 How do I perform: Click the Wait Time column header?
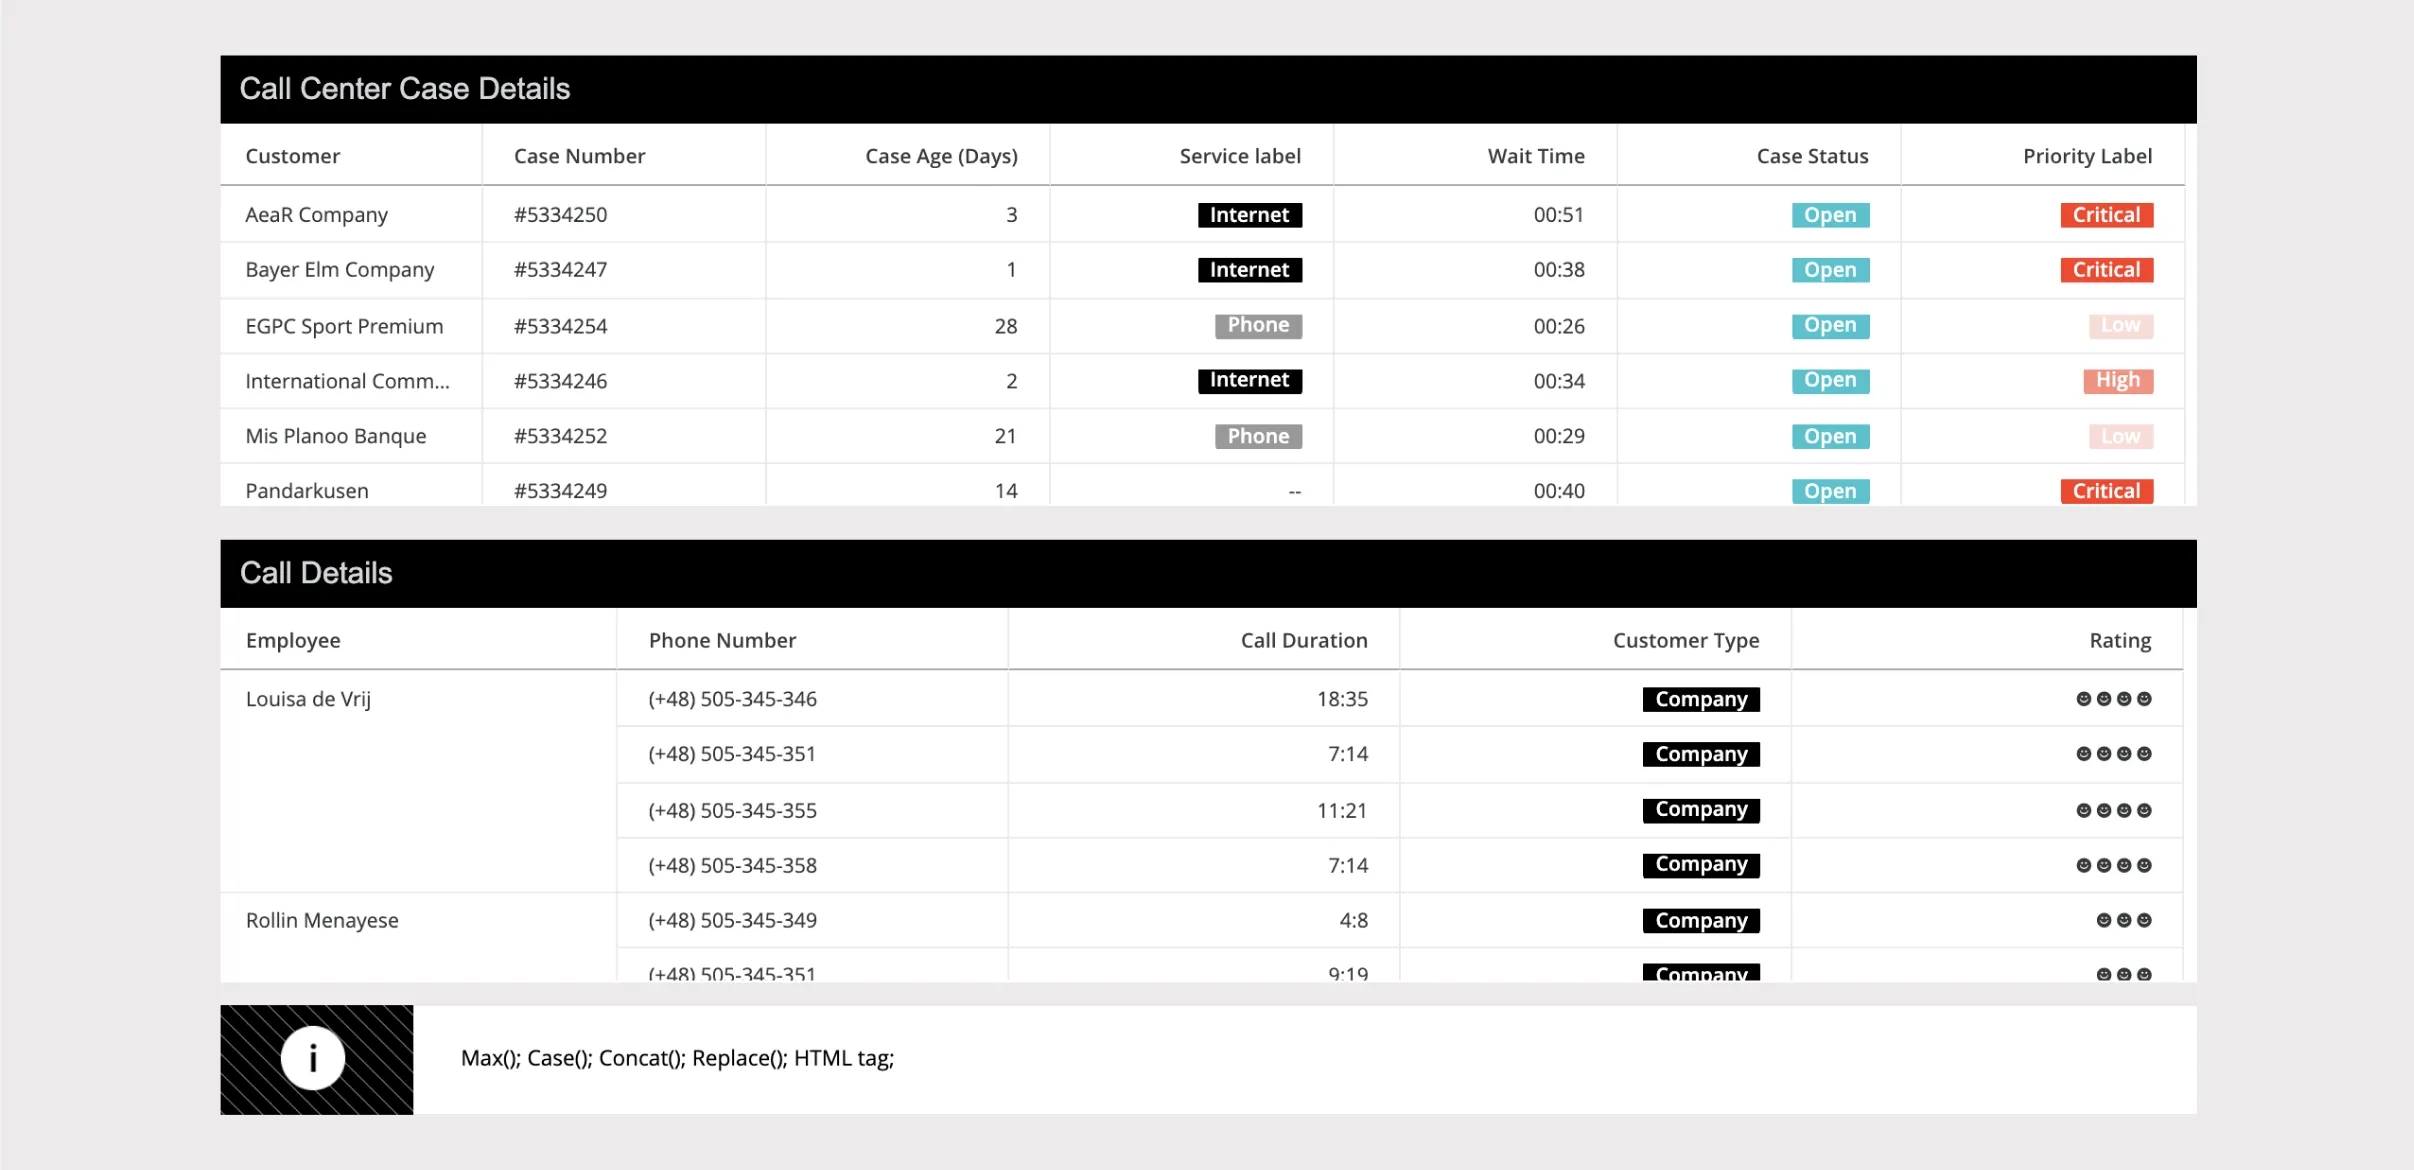pyautogui.click(x=1535, y=156)
